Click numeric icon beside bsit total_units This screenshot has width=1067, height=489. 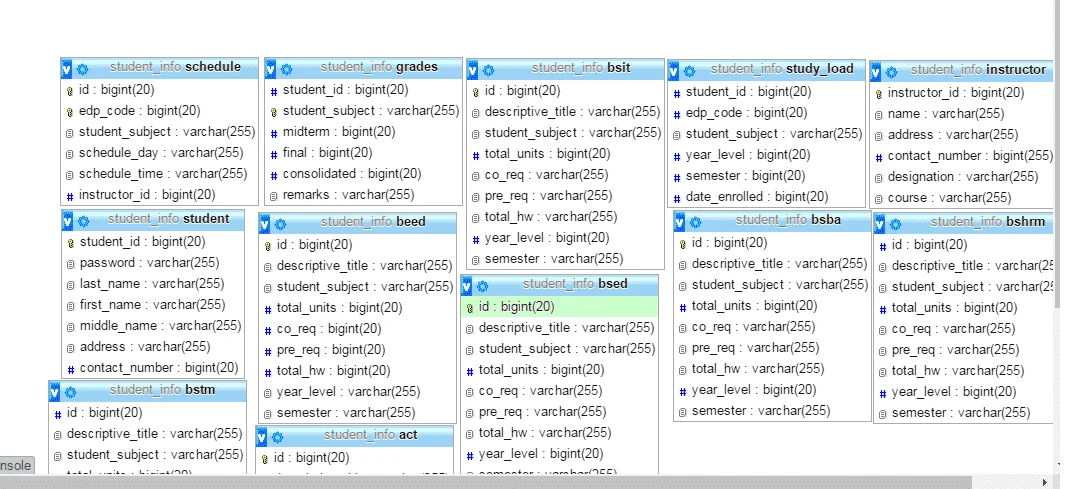point(476,154)
